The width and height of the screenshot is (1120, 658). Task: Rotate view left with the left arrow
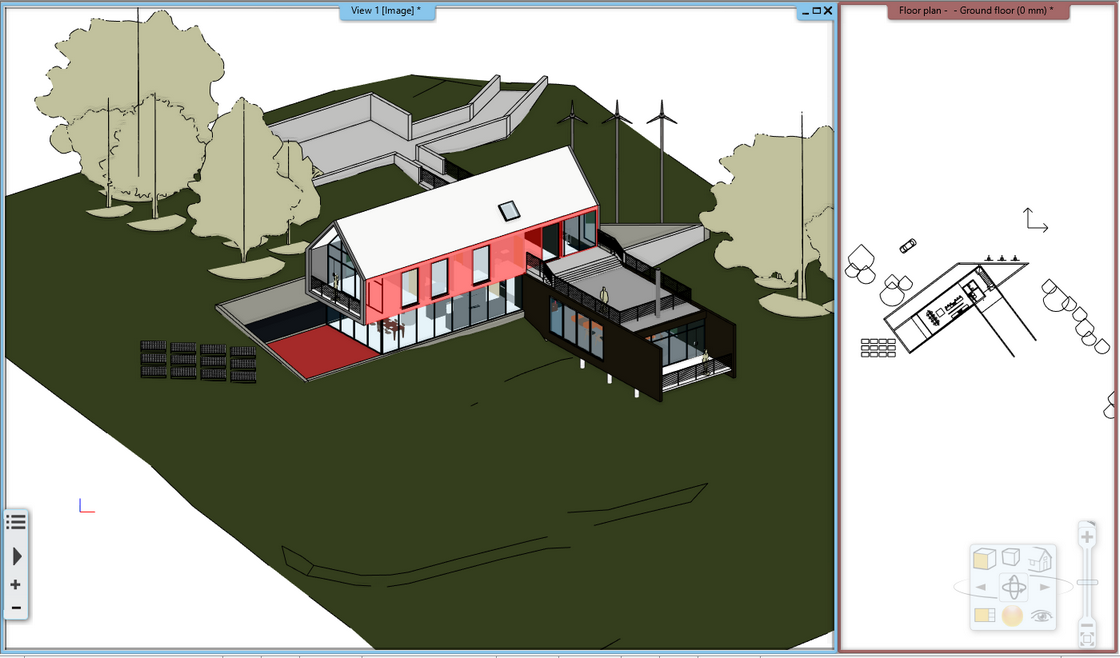click(x=981, y=587)
